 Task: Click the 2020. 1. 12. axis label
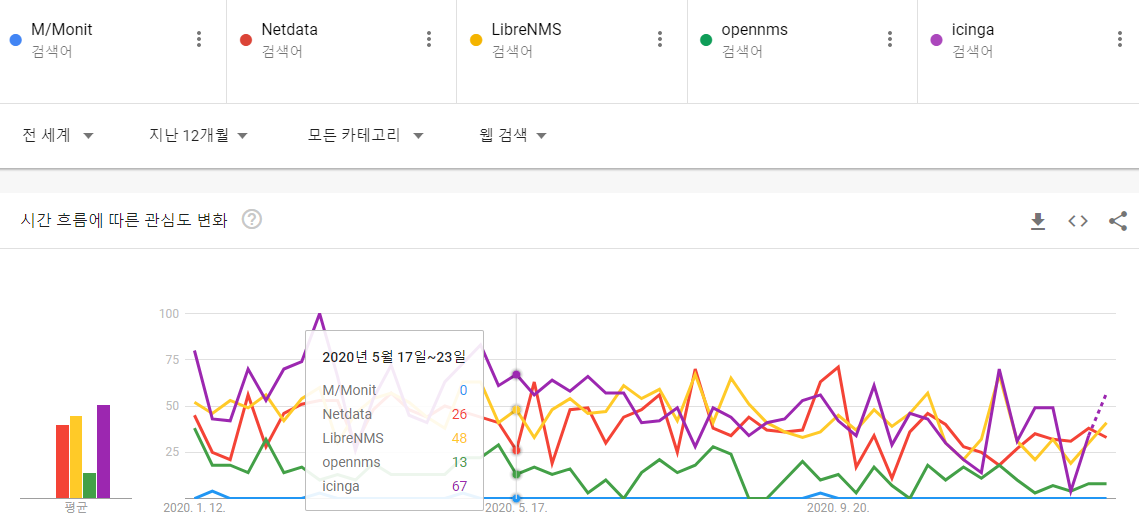195,507
